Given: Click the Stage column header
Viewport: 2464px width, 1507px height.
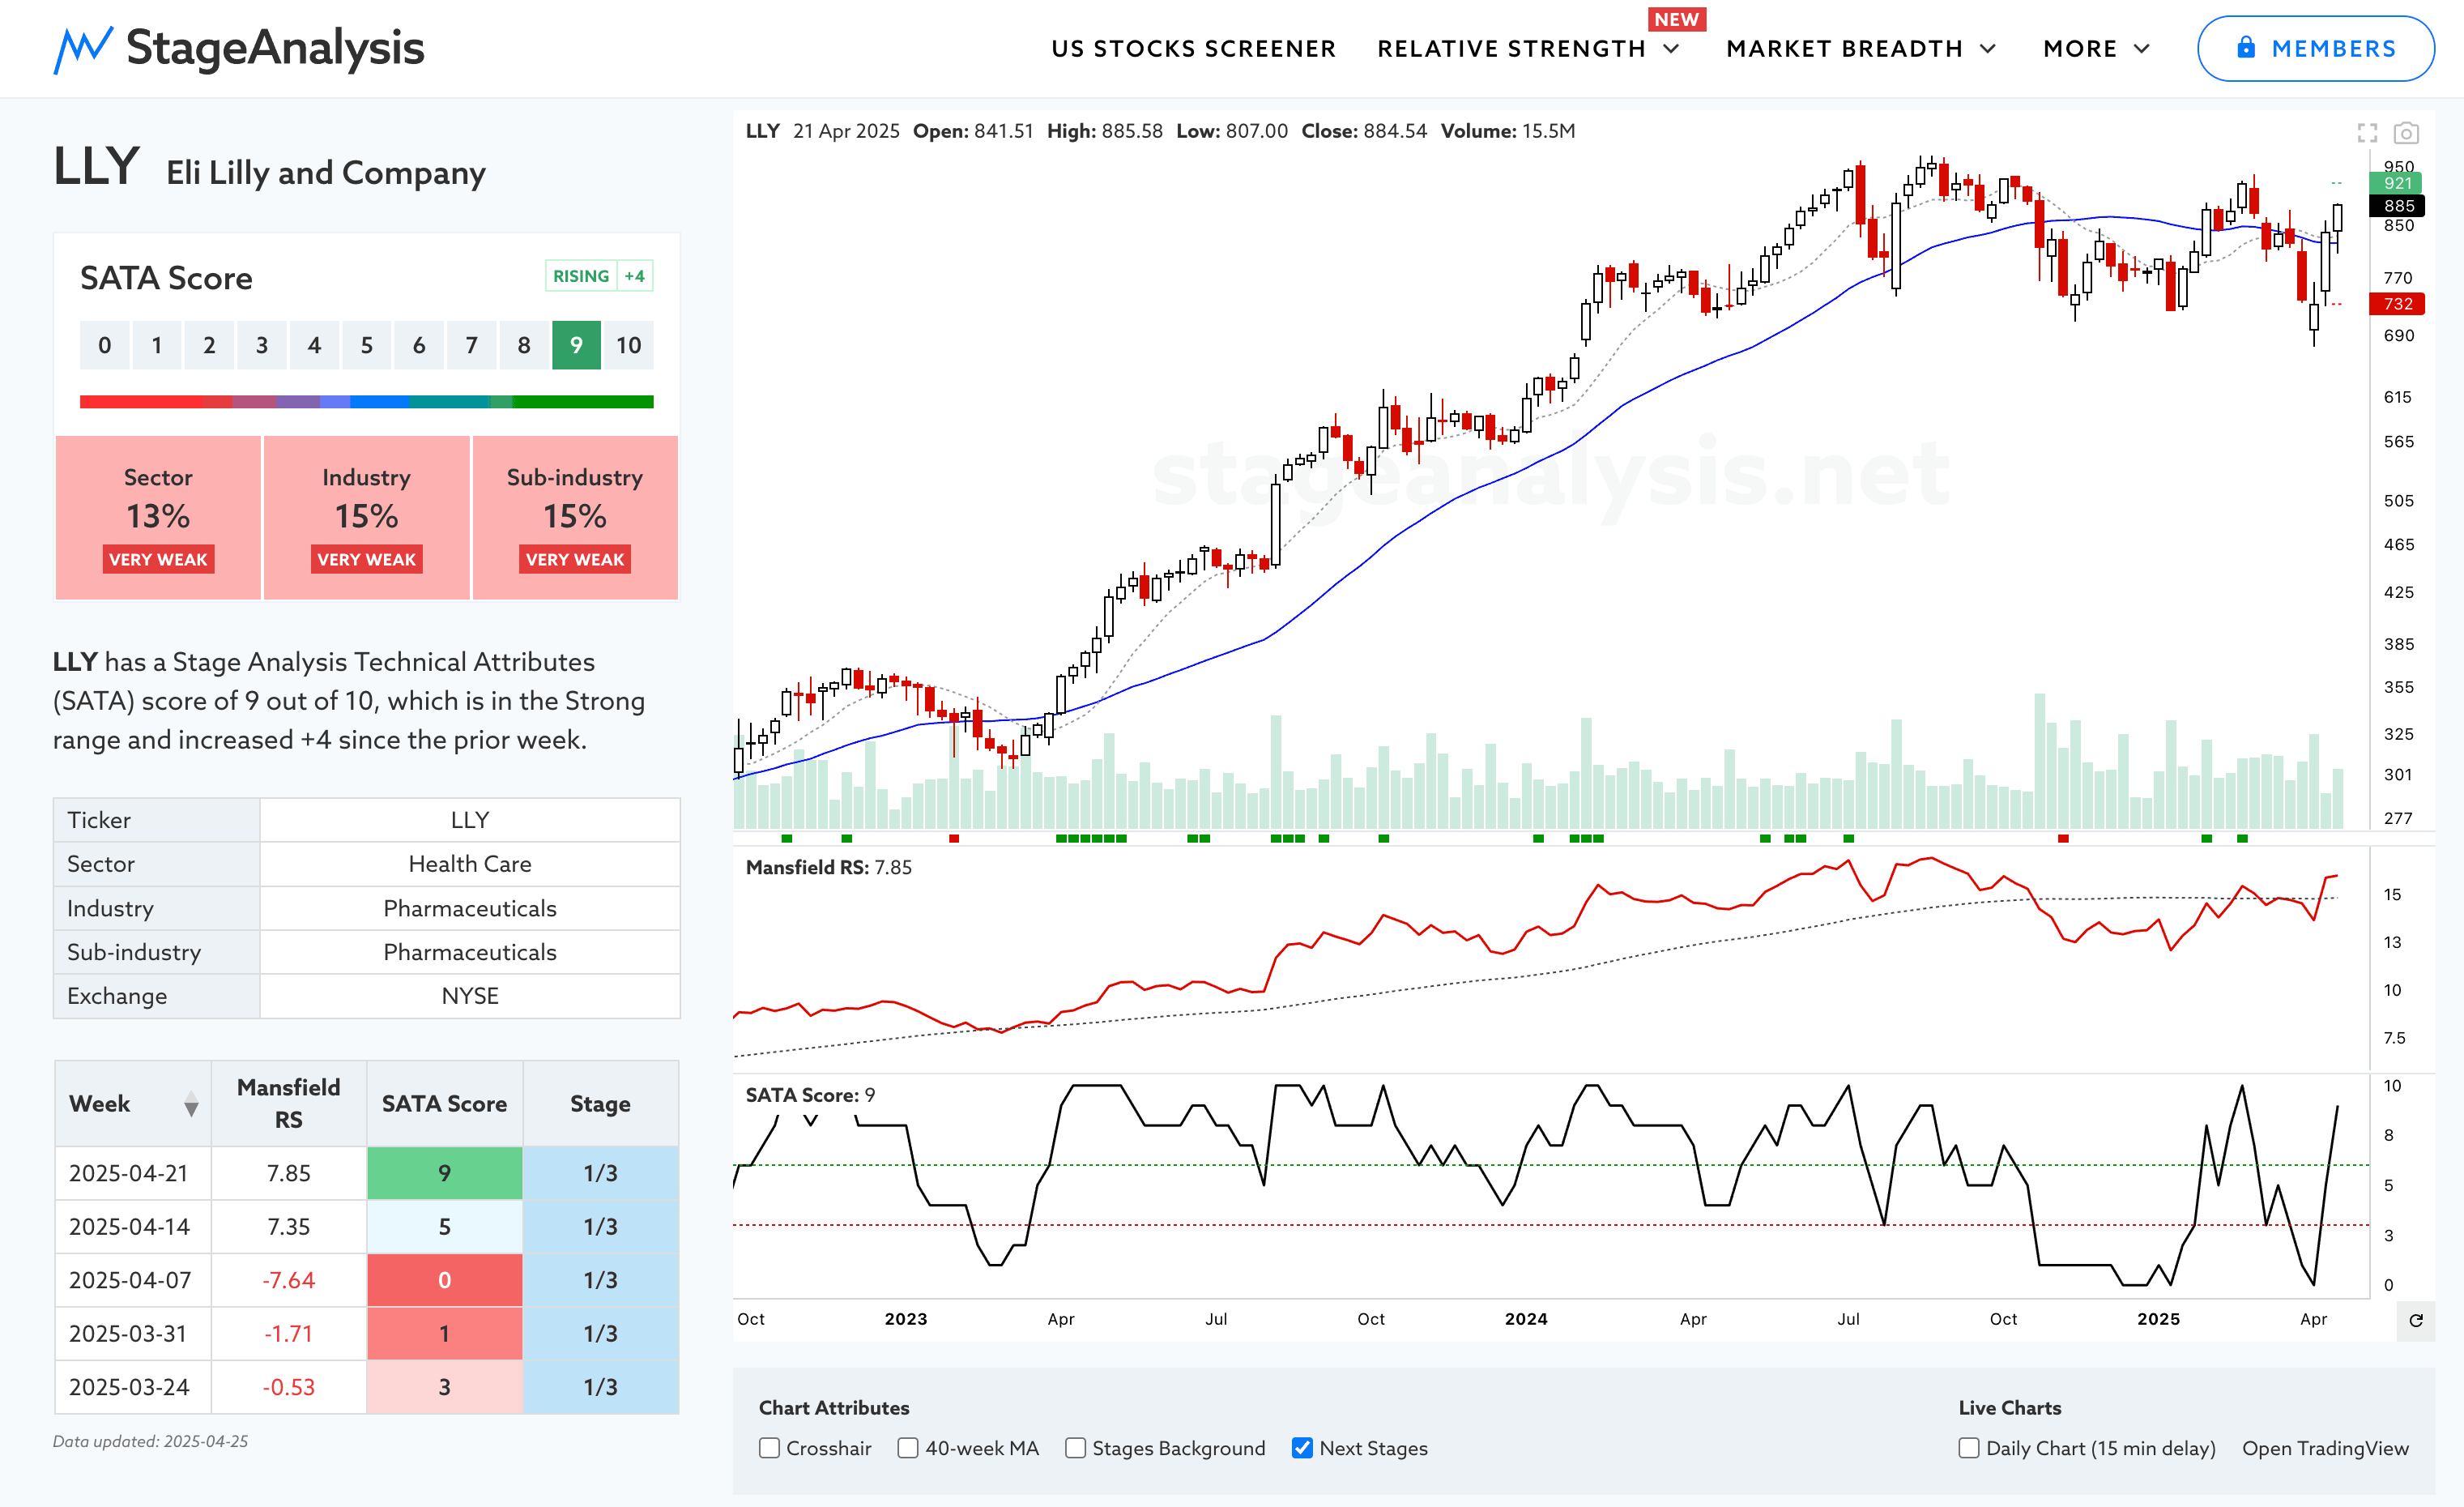Looking at the screenshot, I should point(600,1104).
